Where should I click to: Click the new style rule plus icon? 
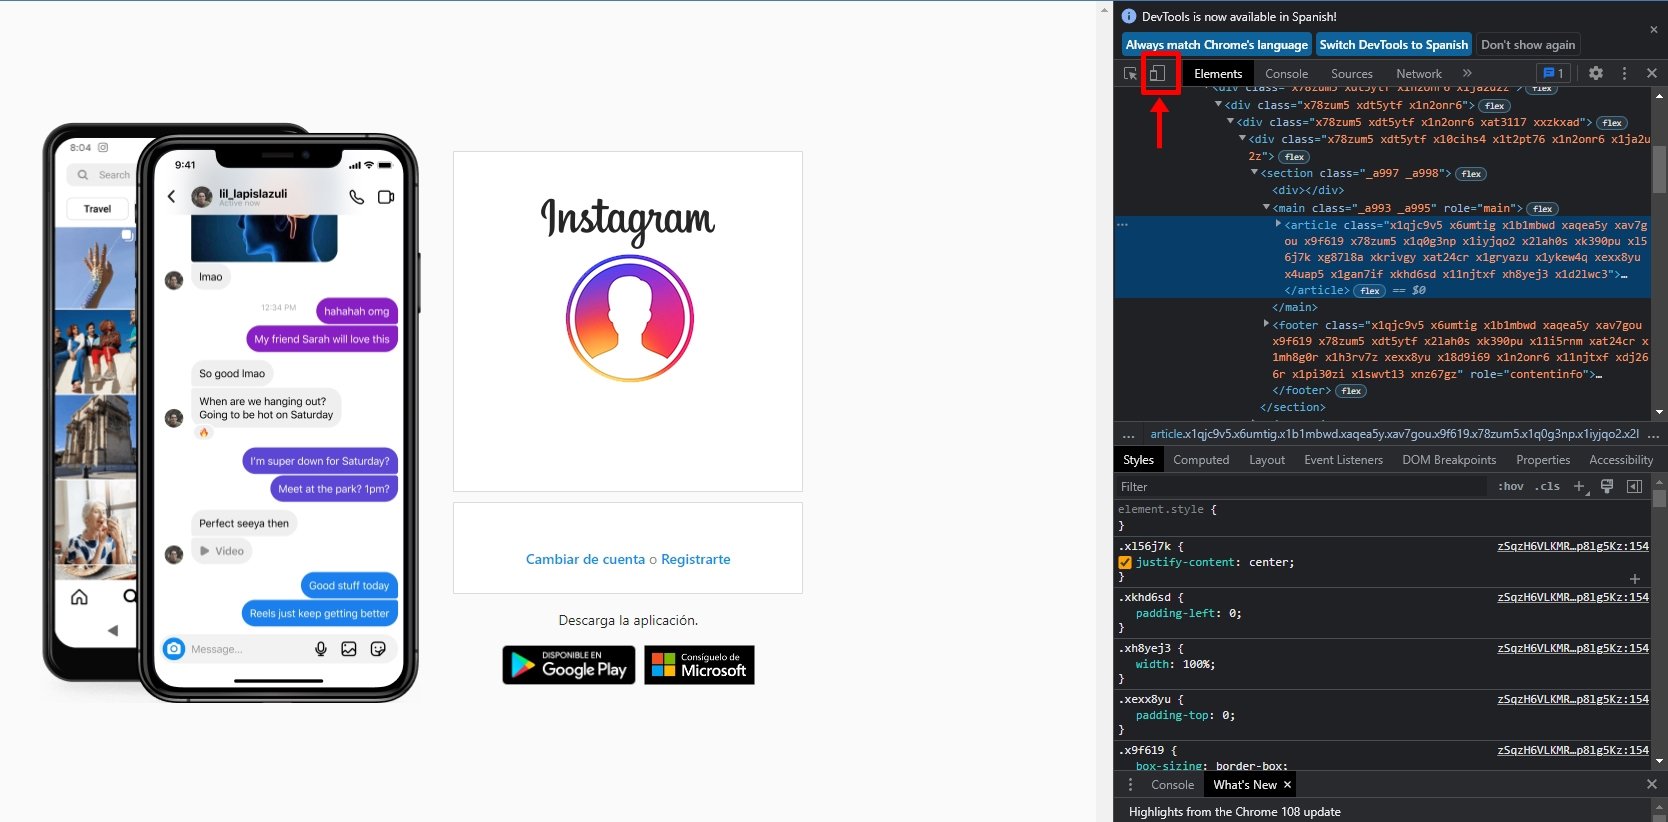pos(1579,486)
